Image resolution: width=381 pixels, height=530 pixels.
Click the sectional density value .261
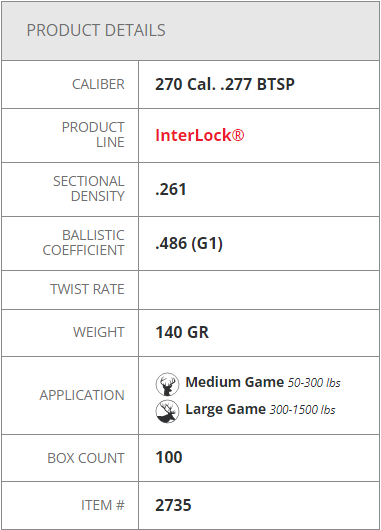coord(171,189)
